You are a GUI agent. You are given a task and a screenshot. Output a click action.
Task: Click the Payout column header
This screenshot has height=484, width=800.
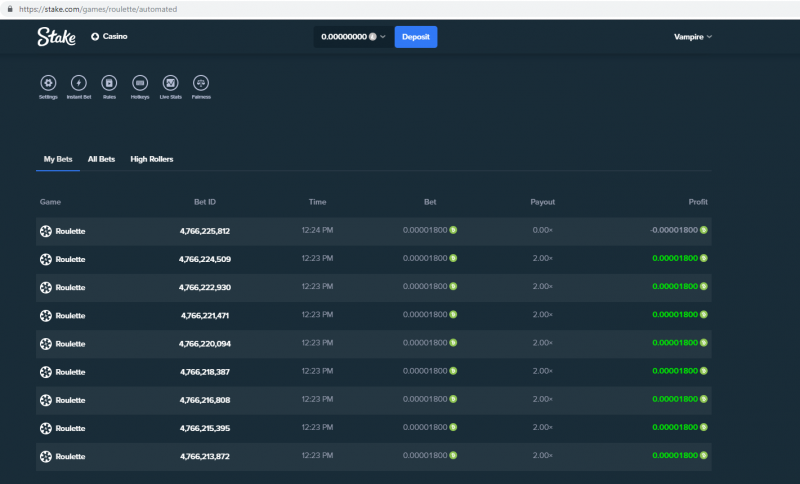(x=542, y=202)
